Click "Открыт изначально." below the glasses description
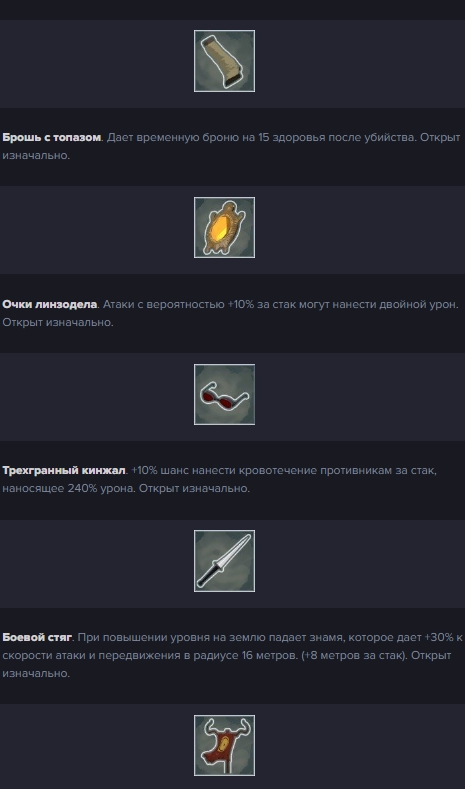Screen dimensions: 465x789 point(57,323)
